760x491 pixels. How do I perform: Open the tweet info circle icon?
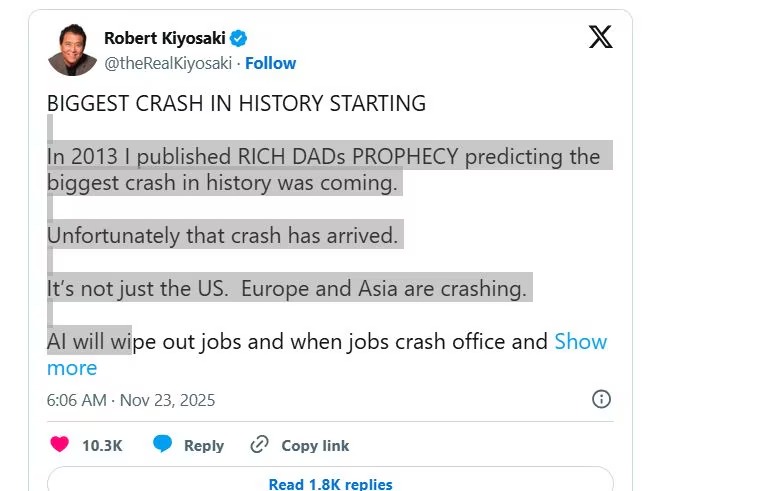point(601,400)
